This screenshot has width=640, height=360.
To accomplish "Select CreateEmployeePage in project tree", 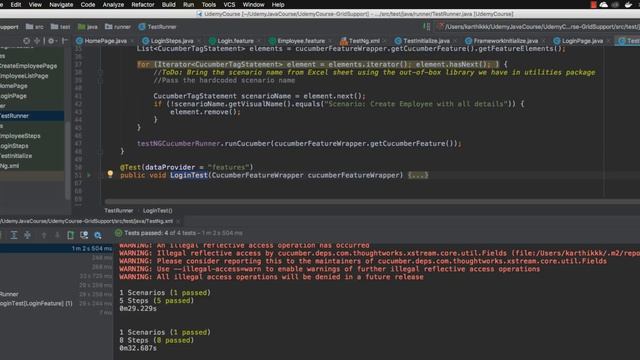I will pos(28,66).
